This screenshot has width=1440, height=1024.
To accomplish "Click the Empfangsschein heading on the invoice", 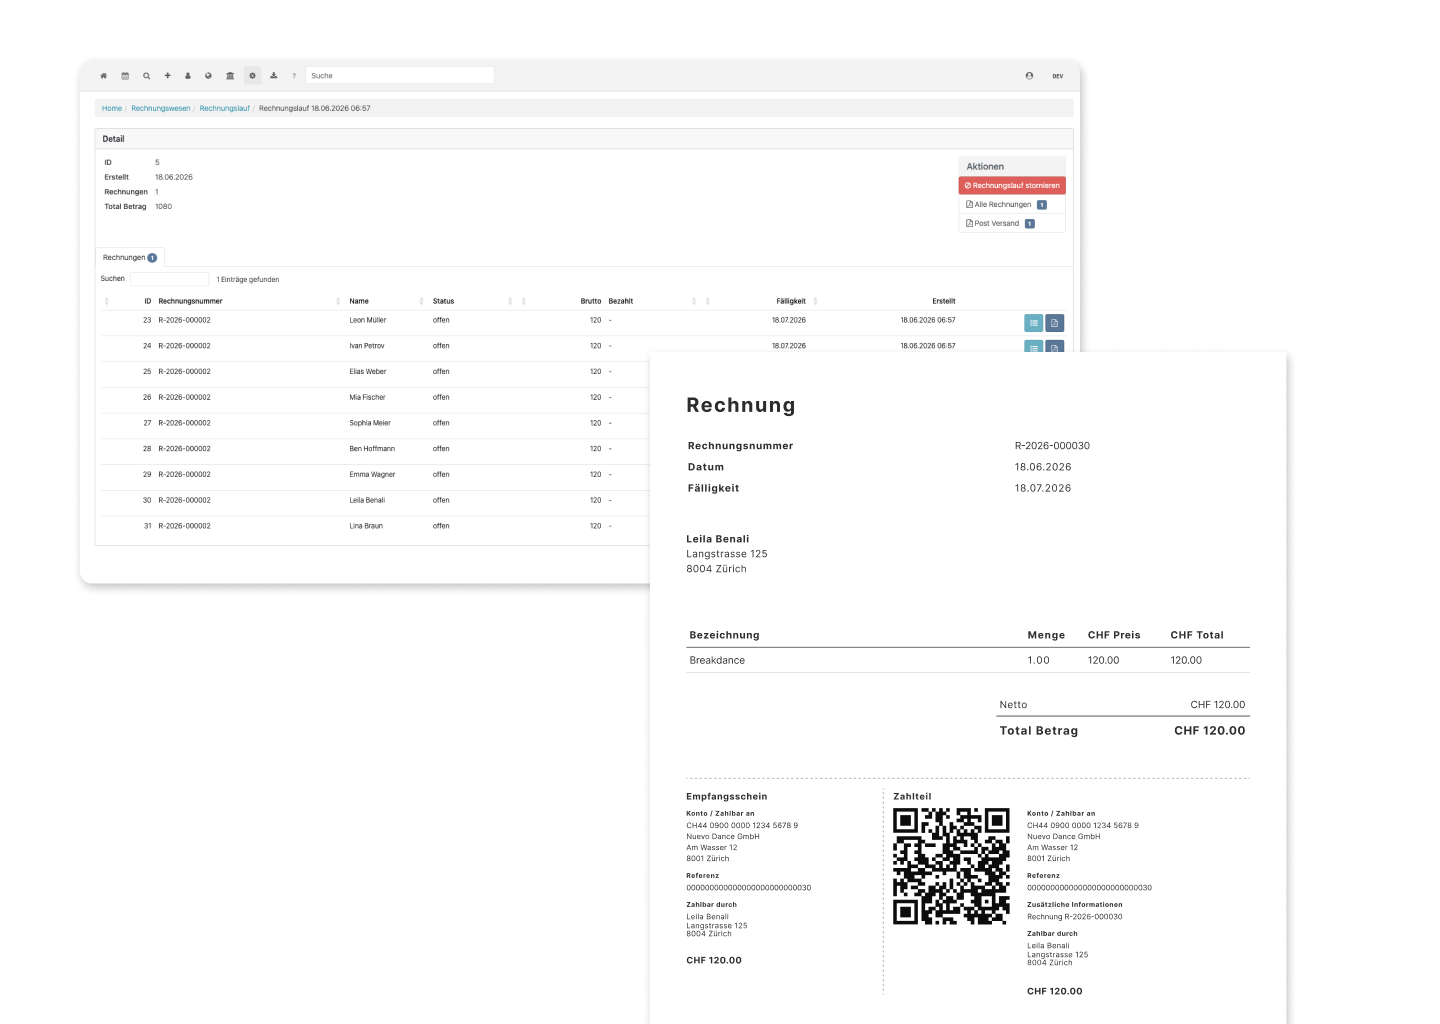I will (727, 797).
